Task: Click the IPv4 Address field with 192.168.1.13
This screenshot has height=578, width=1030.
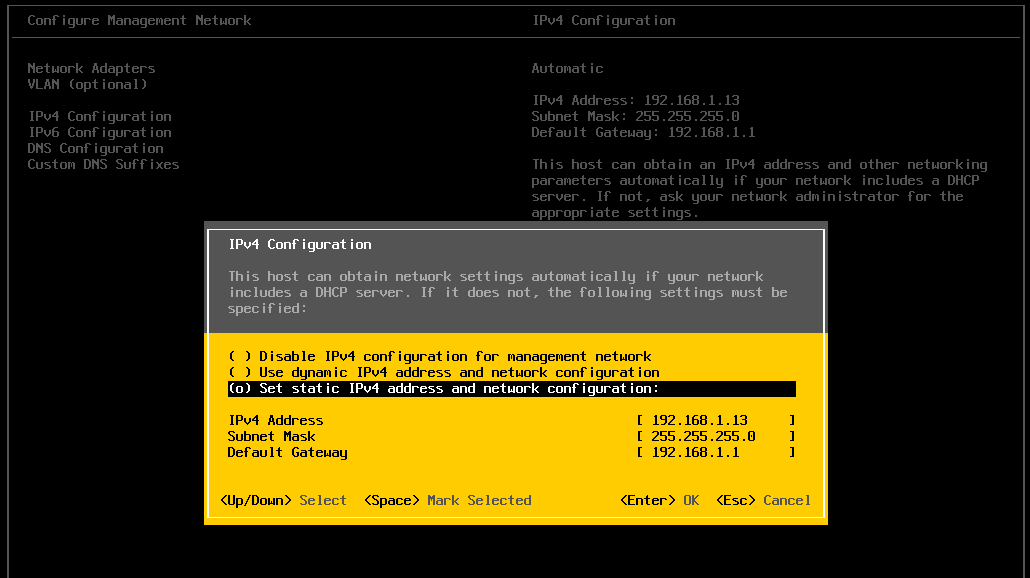Action: point(715,420)
